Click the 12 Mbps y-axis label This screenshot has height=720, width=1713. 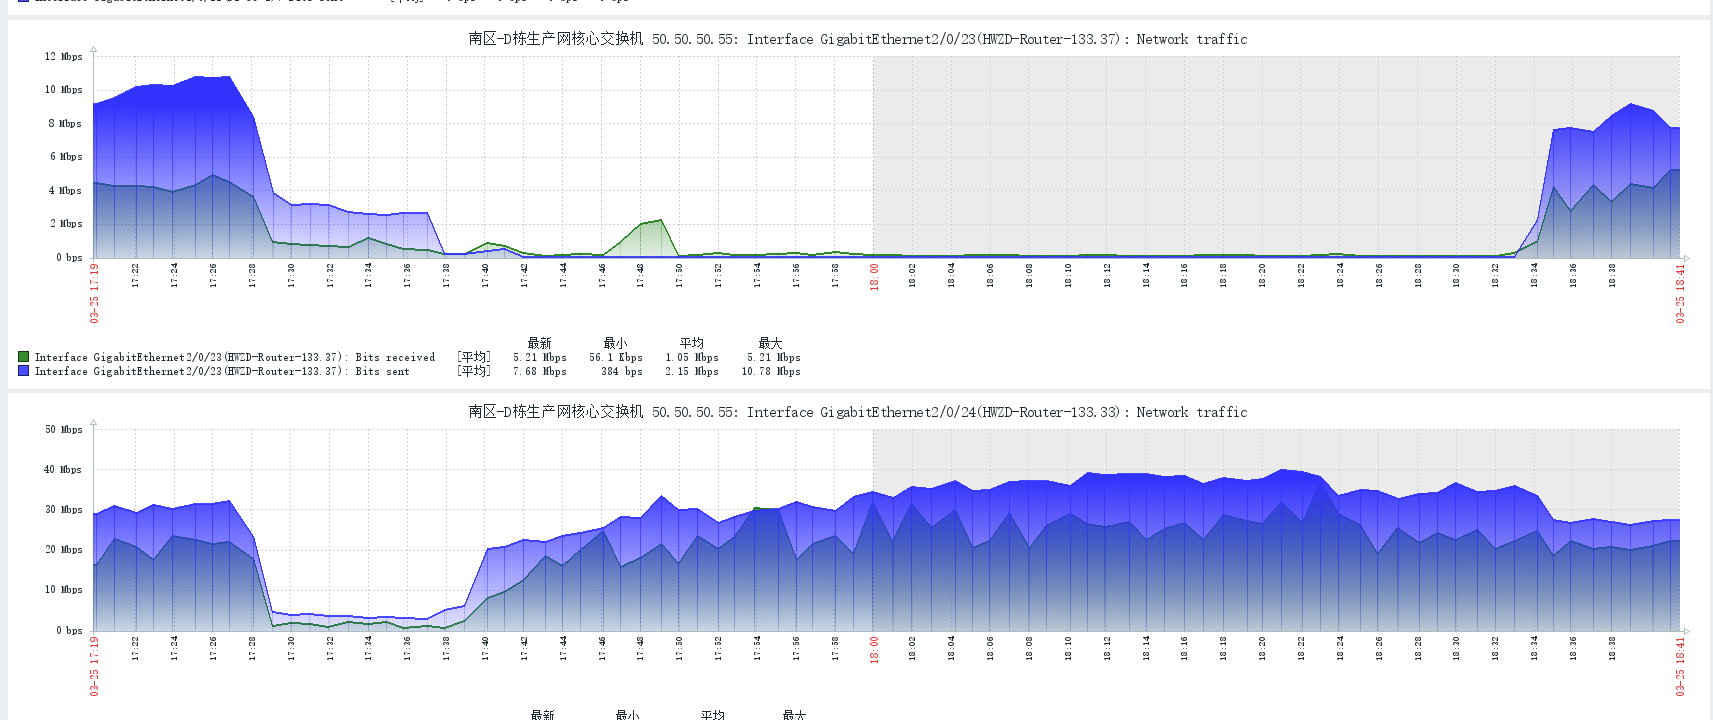[64, 57]
